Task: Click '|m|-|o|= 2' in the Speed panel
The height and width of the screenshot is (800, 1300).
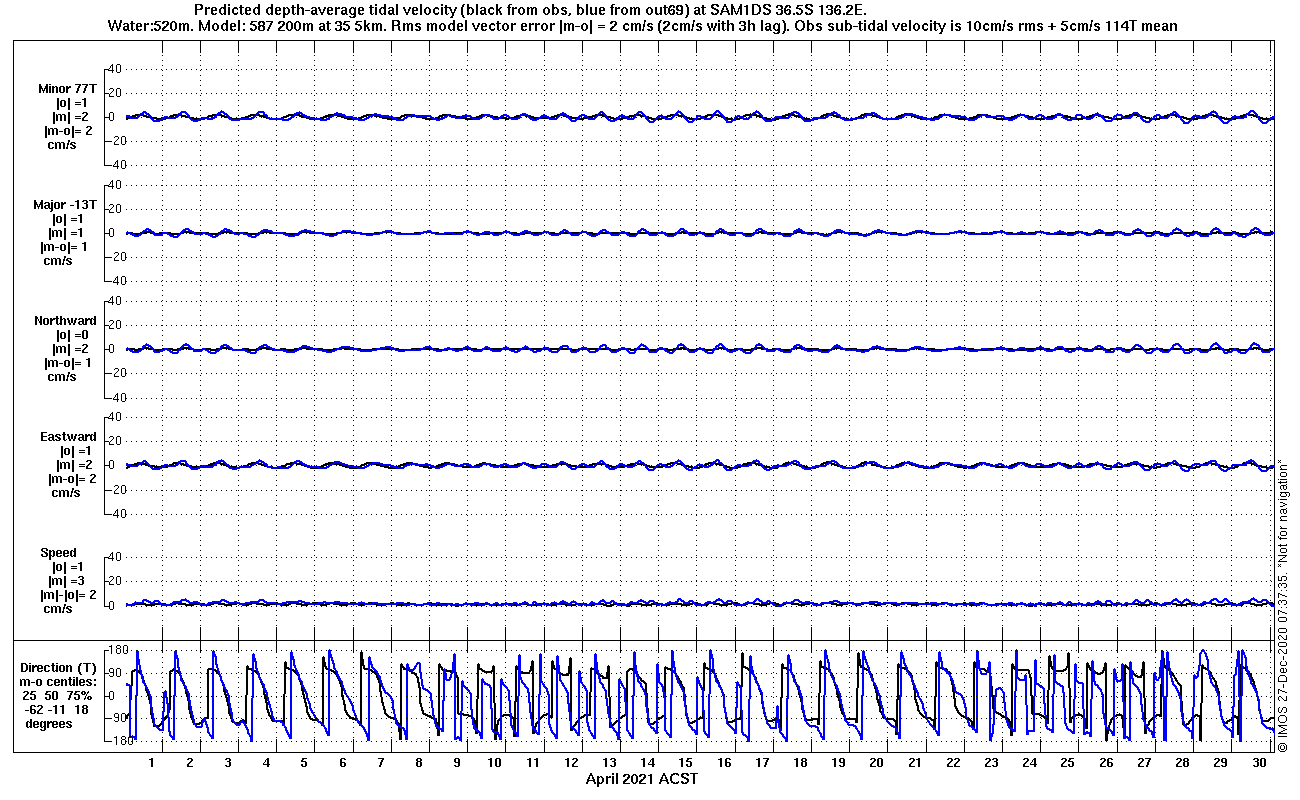Action: (68, 595)
